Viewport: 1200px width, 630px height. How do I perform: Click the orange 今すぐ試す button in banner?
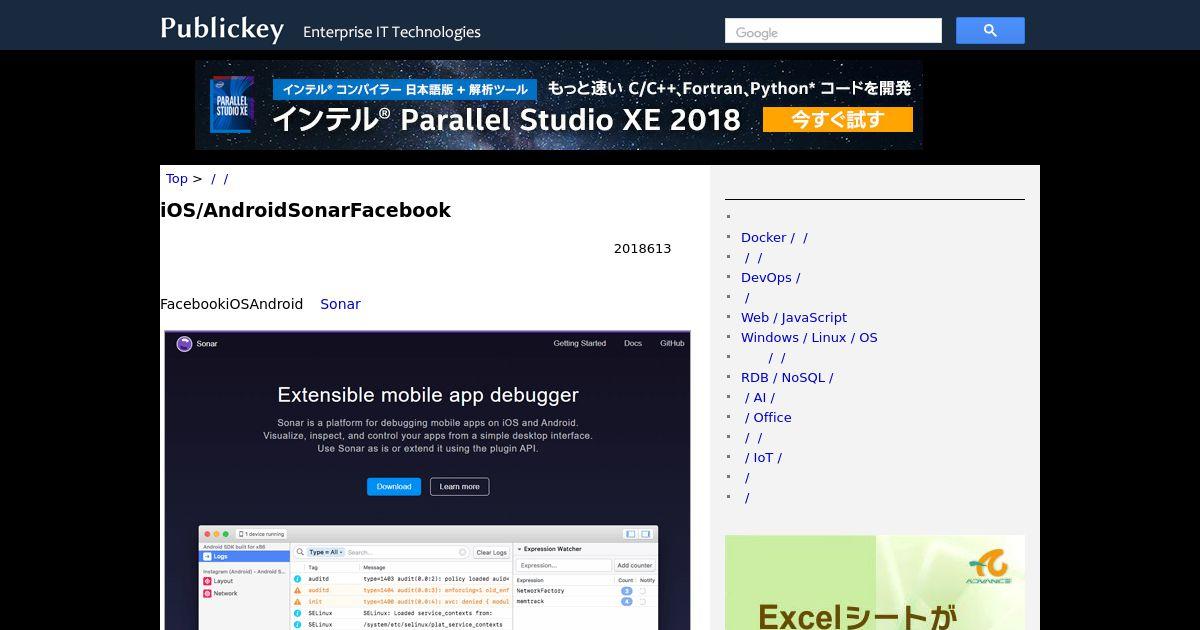(x=838, y=120)
